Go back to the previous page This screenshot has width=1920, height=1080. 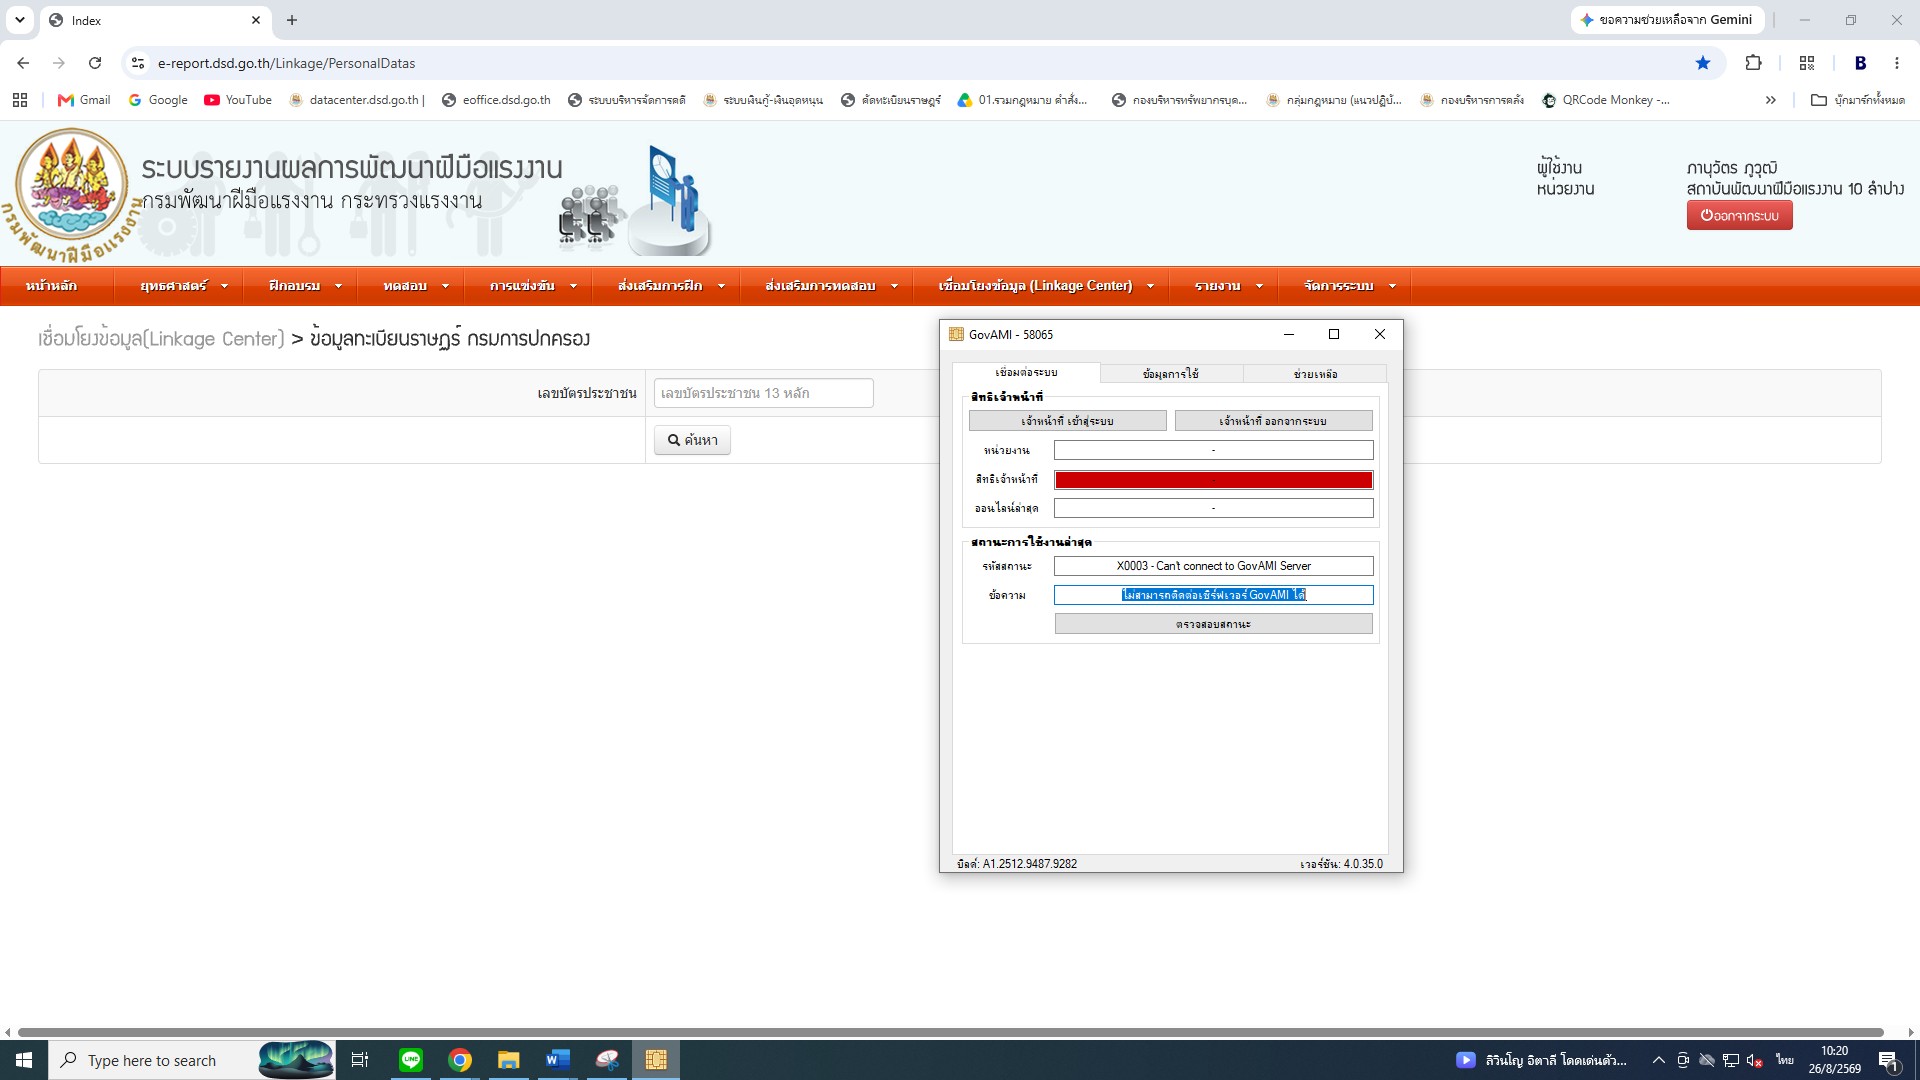tap(23, 63)
